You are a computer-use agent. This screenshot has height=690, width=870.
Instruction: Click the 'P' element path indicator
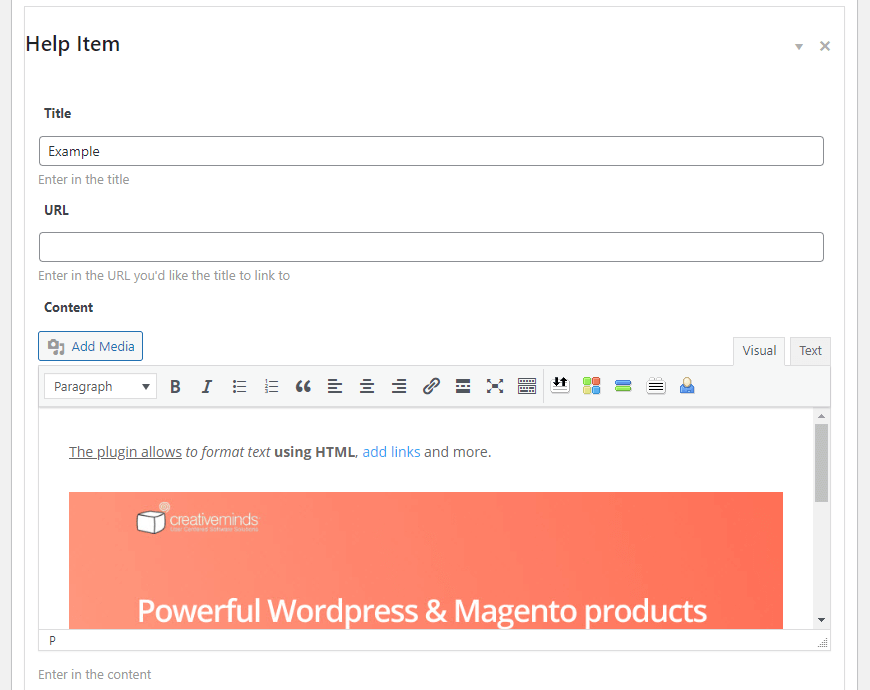pyautogui.click(x=52, y=641)
